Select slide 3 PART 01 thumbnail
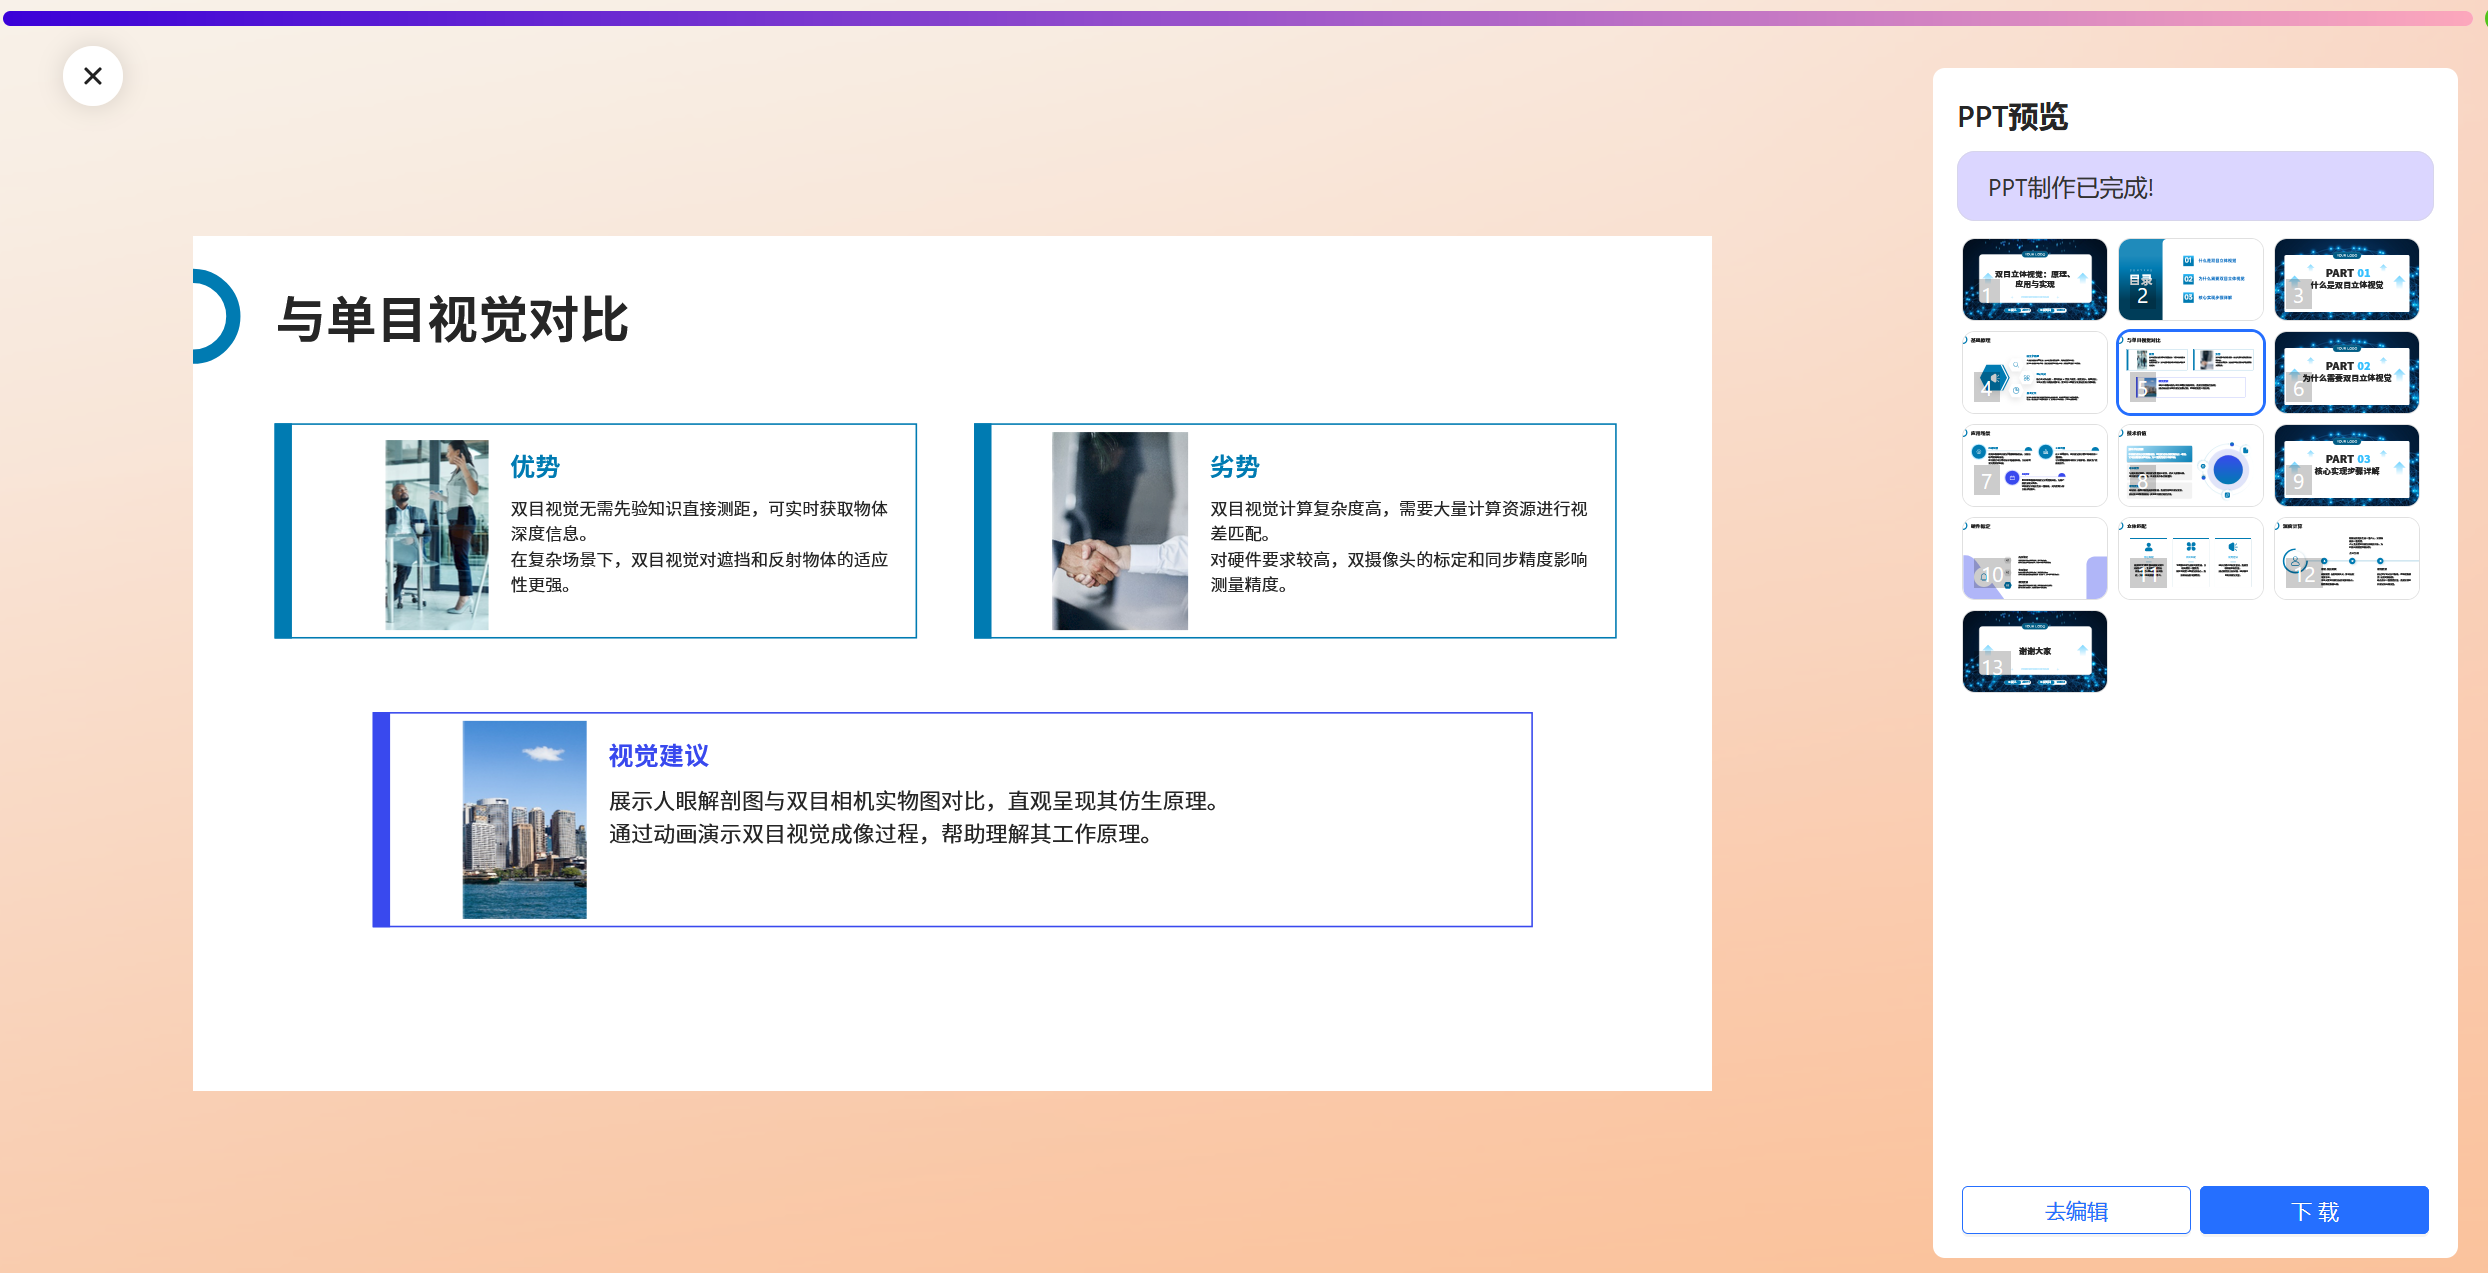 (x=2346, y=279)
